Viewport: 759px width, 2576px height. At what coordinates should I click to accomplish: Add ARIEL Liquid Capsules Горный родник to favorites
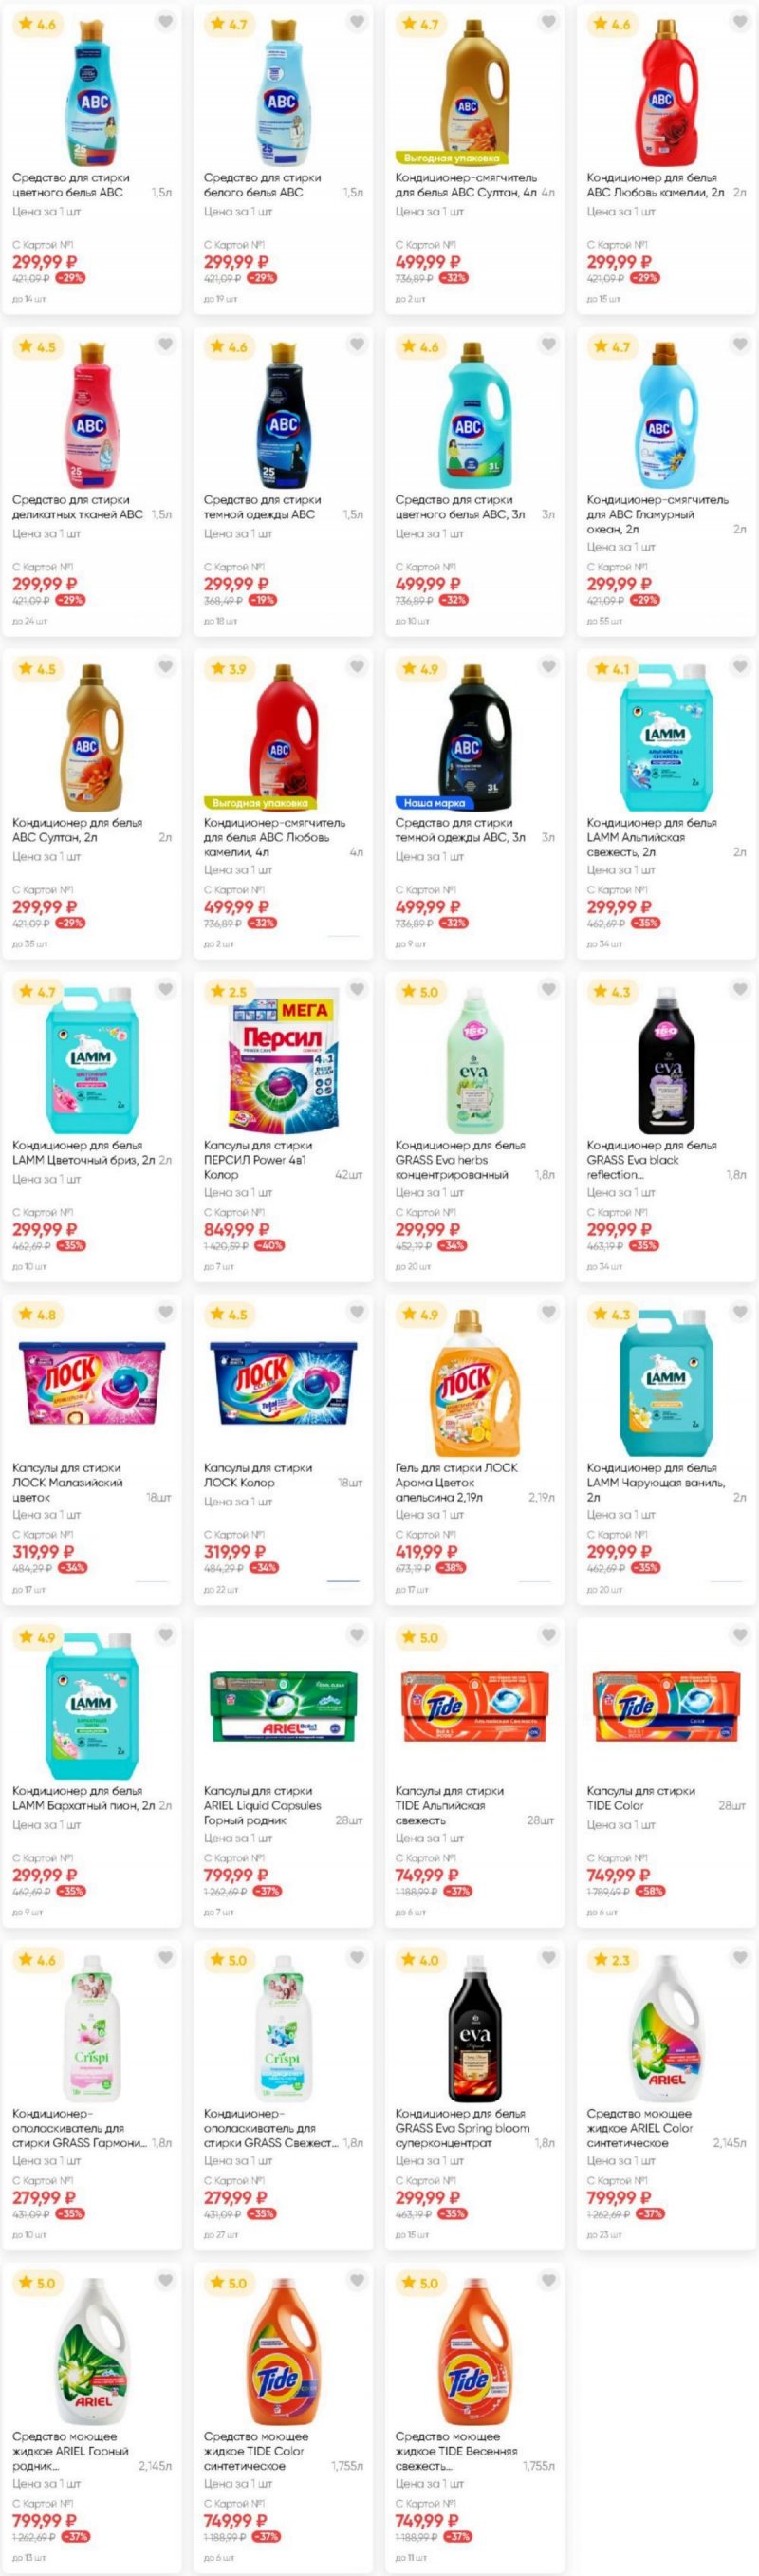coord(357,1635)
